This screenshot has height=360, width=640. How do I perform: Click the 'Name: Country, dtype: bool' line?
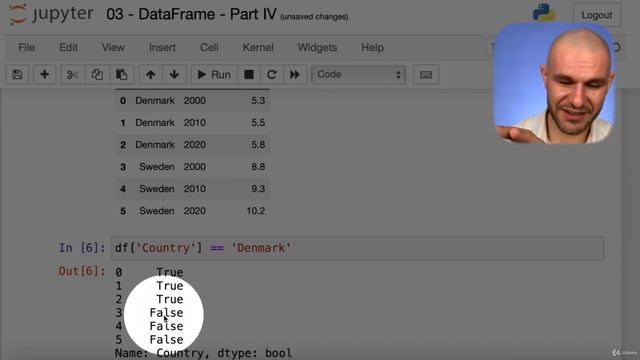pyautogui.click(x=203, y=353)
